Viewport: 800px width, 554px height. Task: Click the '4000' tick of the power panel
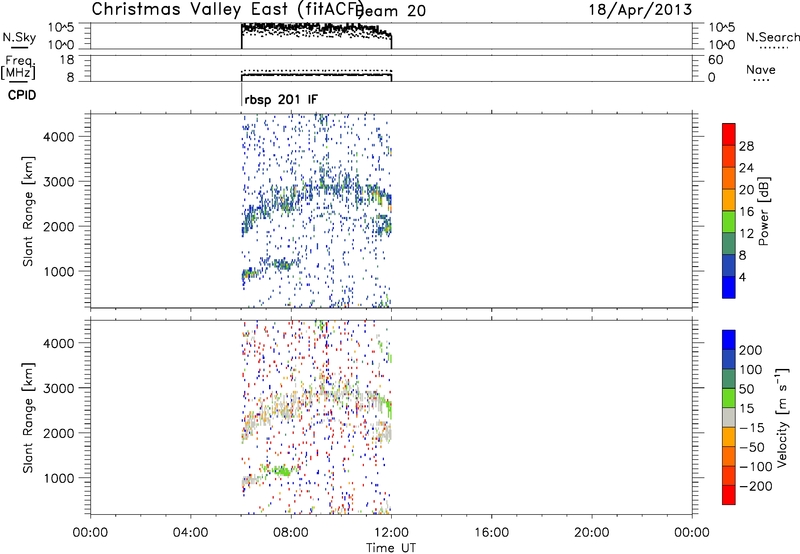point(59,137)
